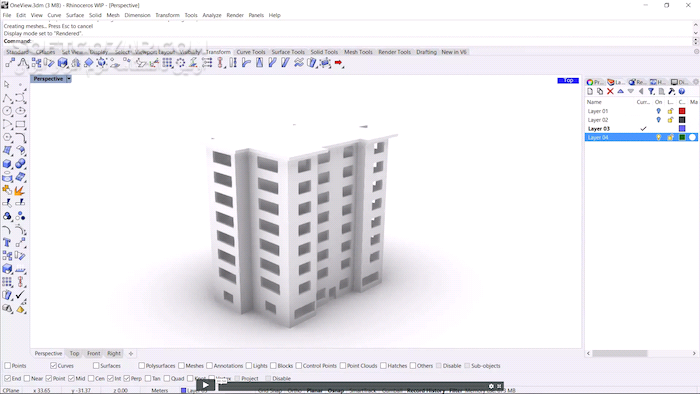Expand the command history scroll arrow

coord(696,33)
